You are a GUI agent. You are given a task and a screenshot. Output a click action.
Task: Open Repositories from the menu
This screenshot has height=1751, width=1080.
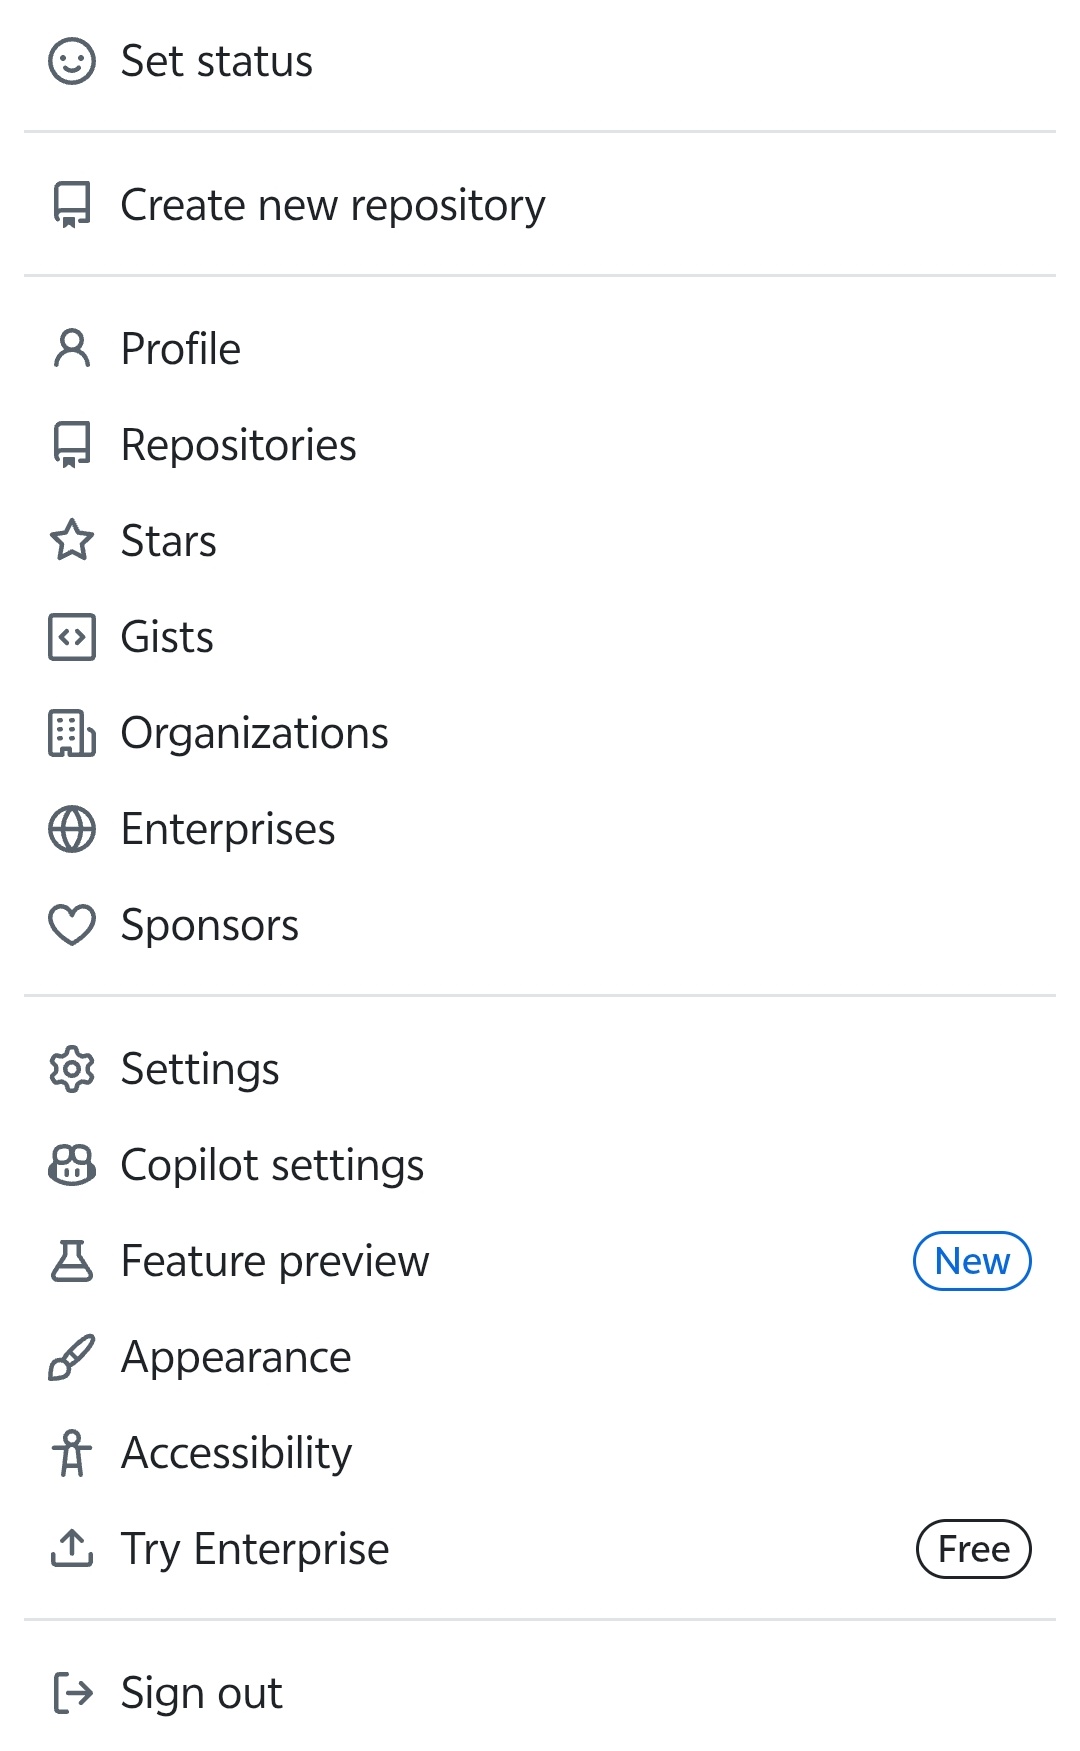(x=238, y=445)
